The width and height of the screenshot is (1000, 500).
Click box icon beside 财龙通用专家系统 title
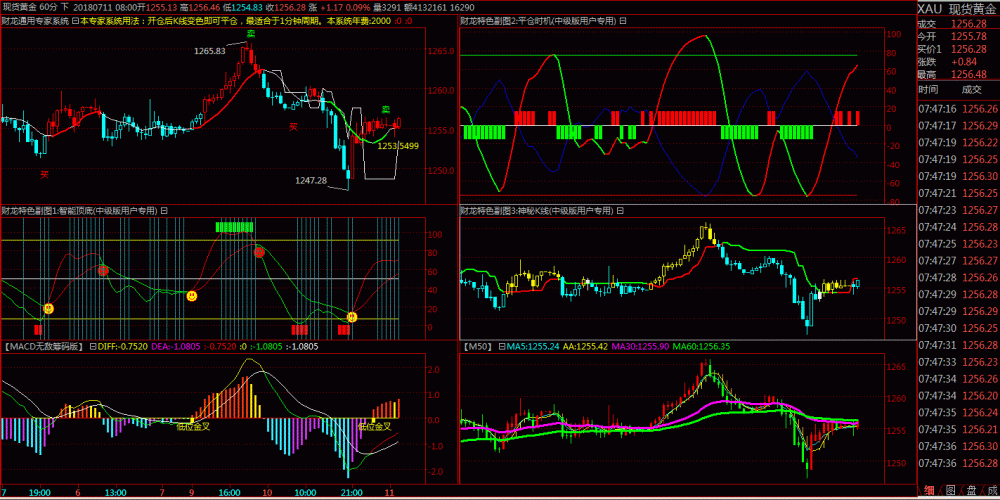point(75,20)
